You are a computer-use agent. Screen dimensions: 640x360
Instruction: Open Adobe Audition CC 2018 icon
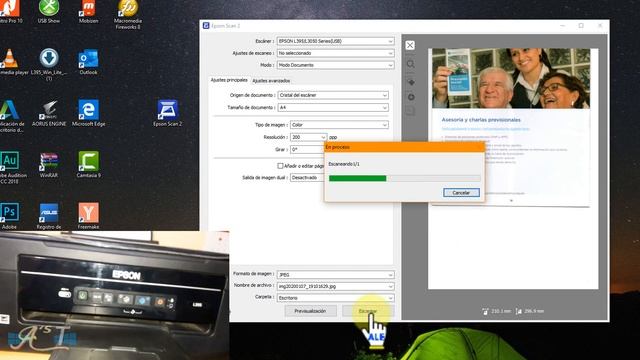[x=10, y=167]
